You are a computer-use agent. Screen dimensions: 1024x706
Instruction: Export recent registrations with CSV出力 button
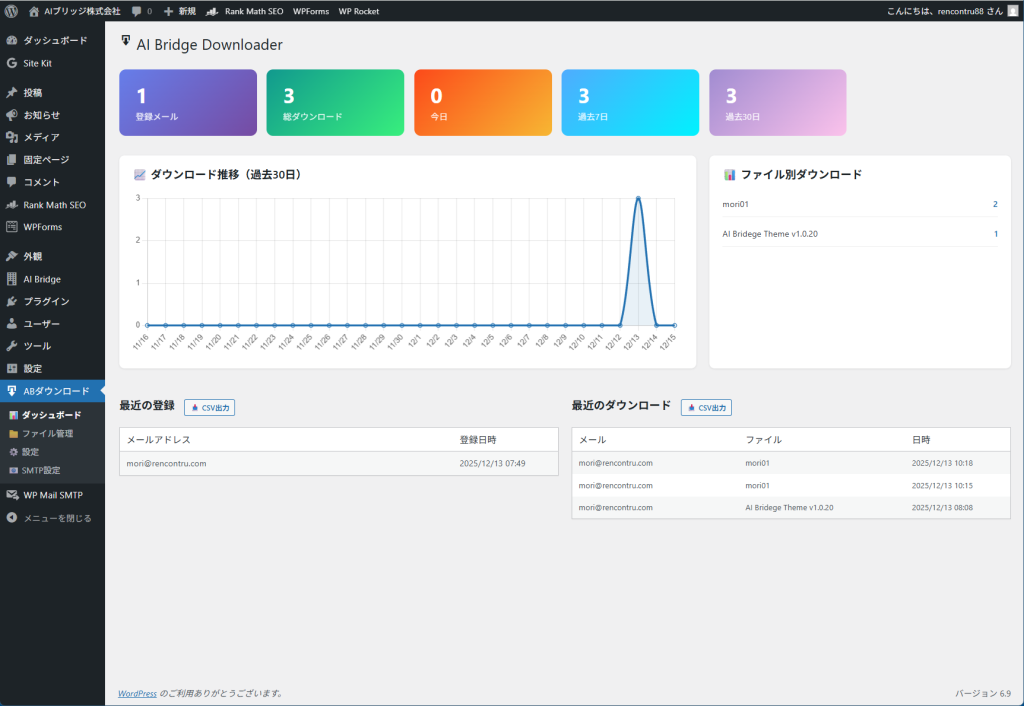[209, 408]
